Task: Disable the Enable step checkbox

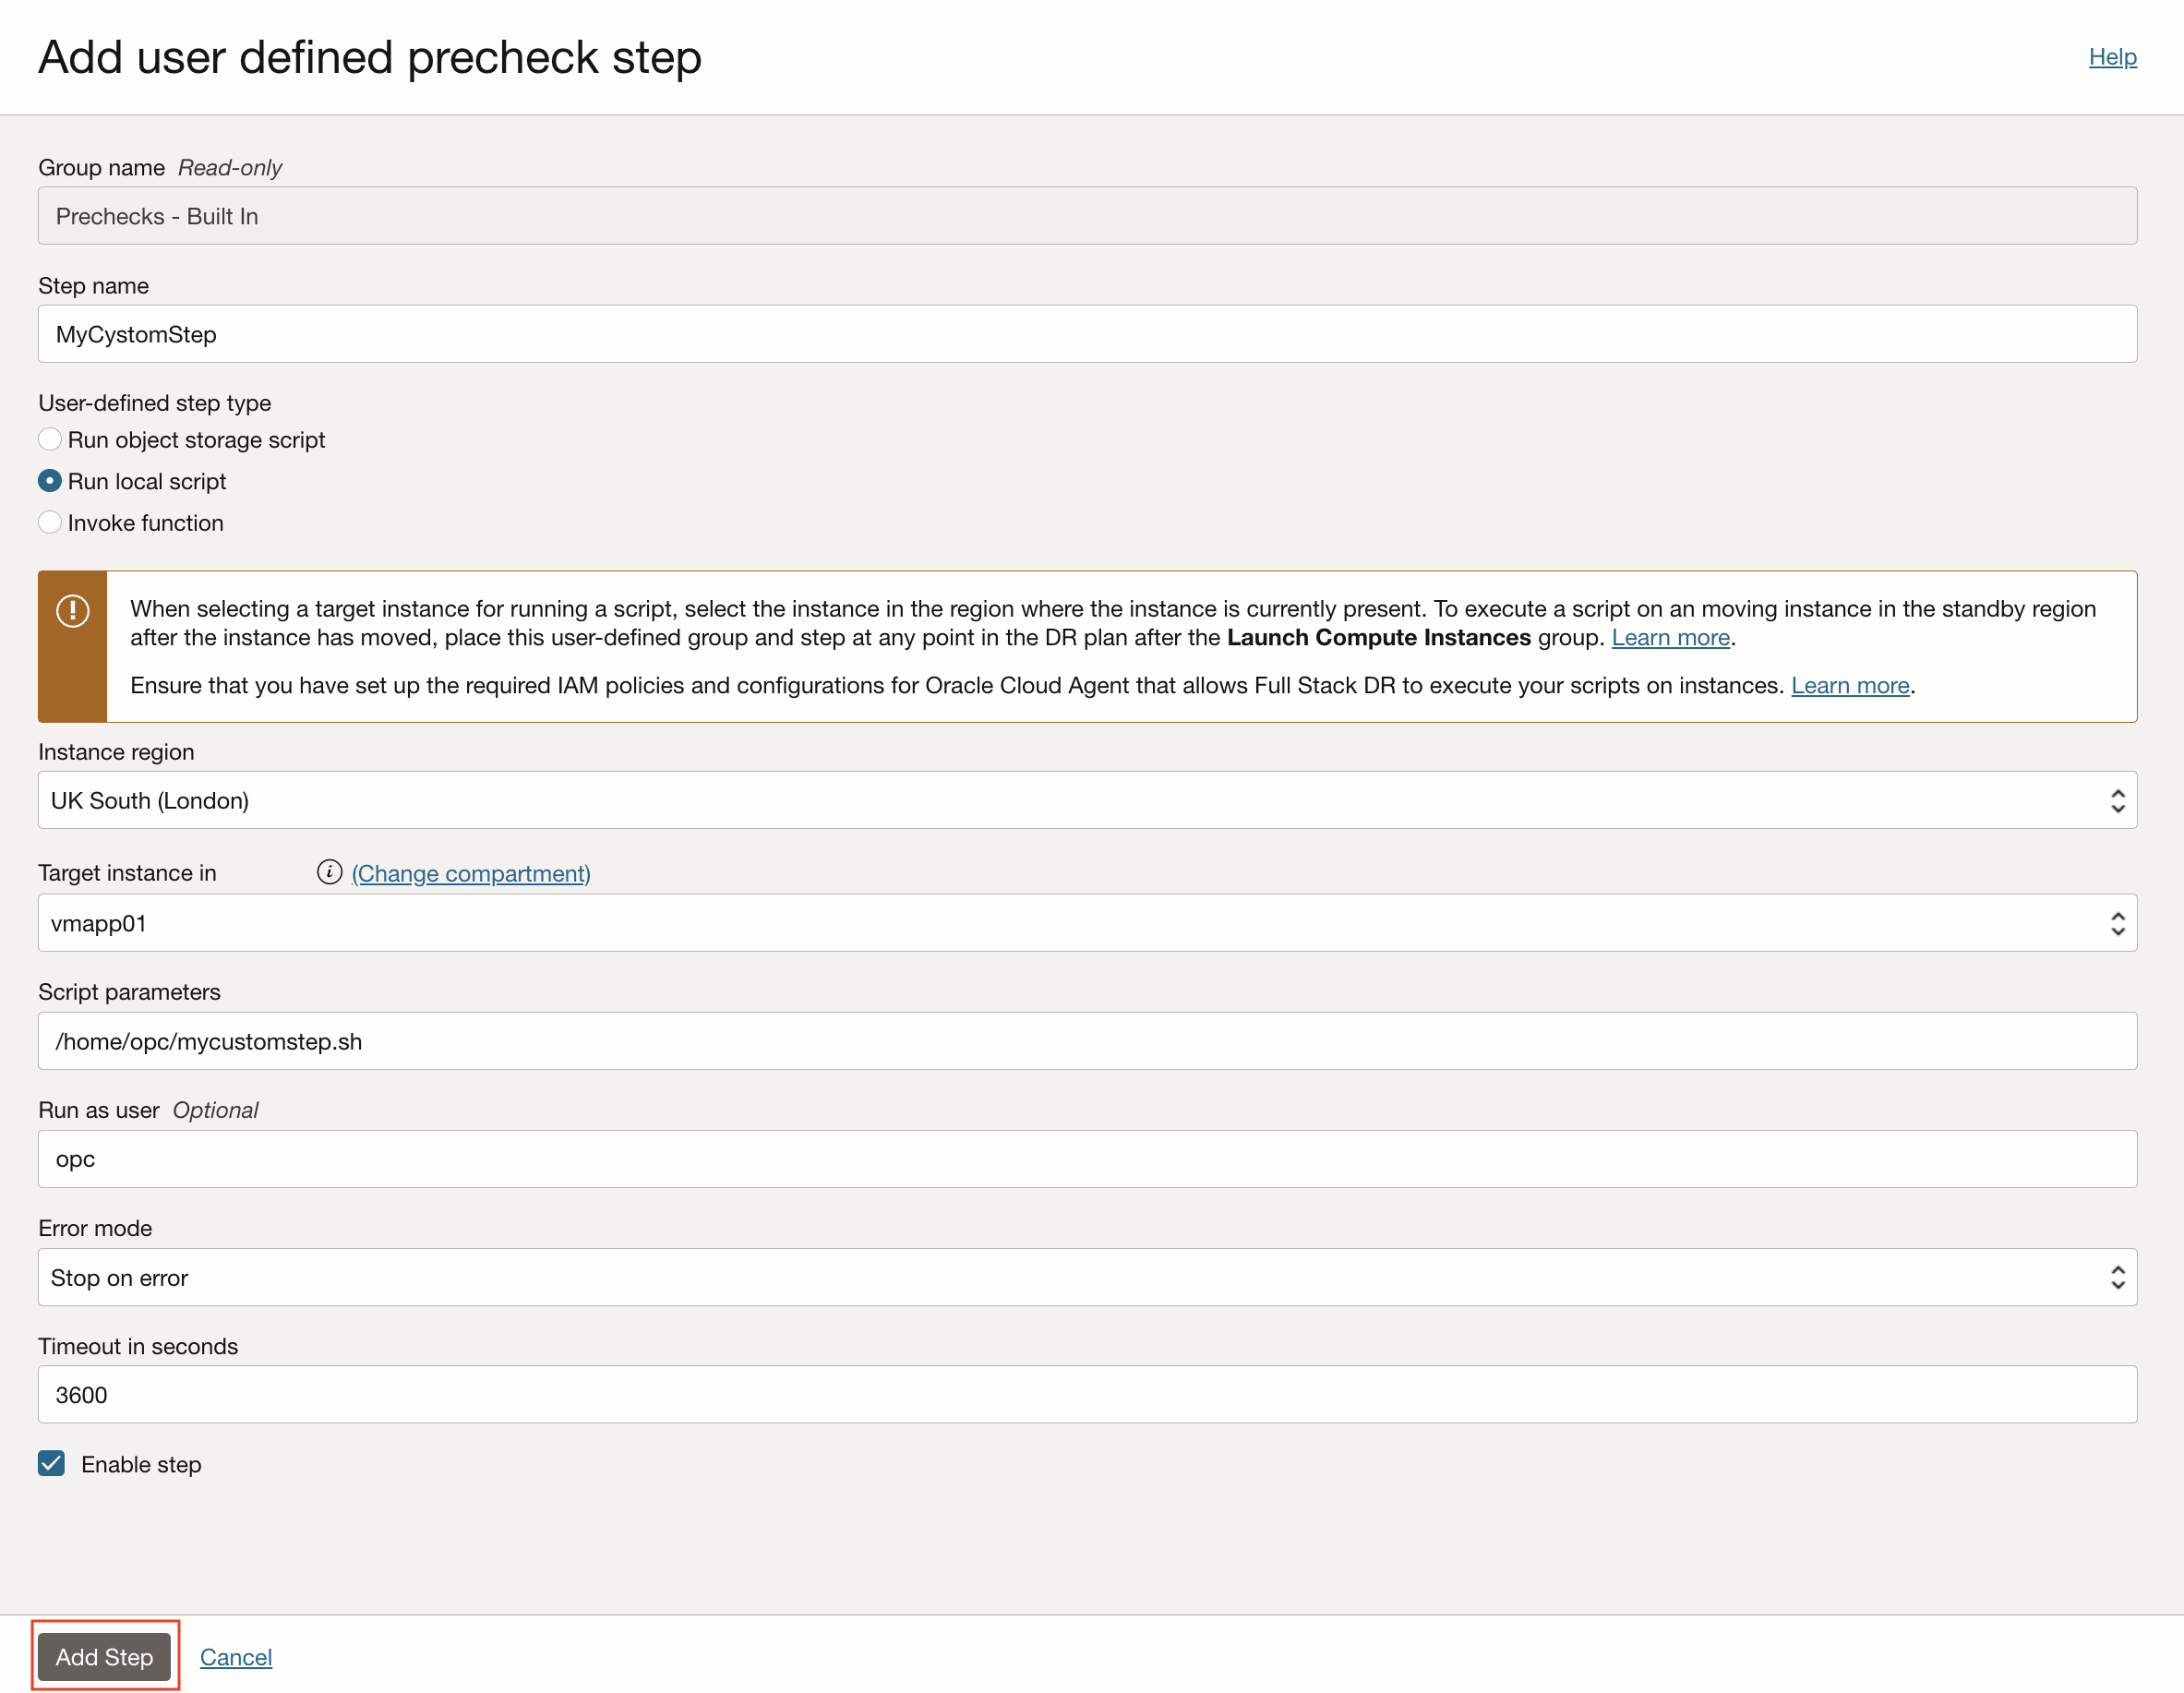Action: (x=50, y=1464)
